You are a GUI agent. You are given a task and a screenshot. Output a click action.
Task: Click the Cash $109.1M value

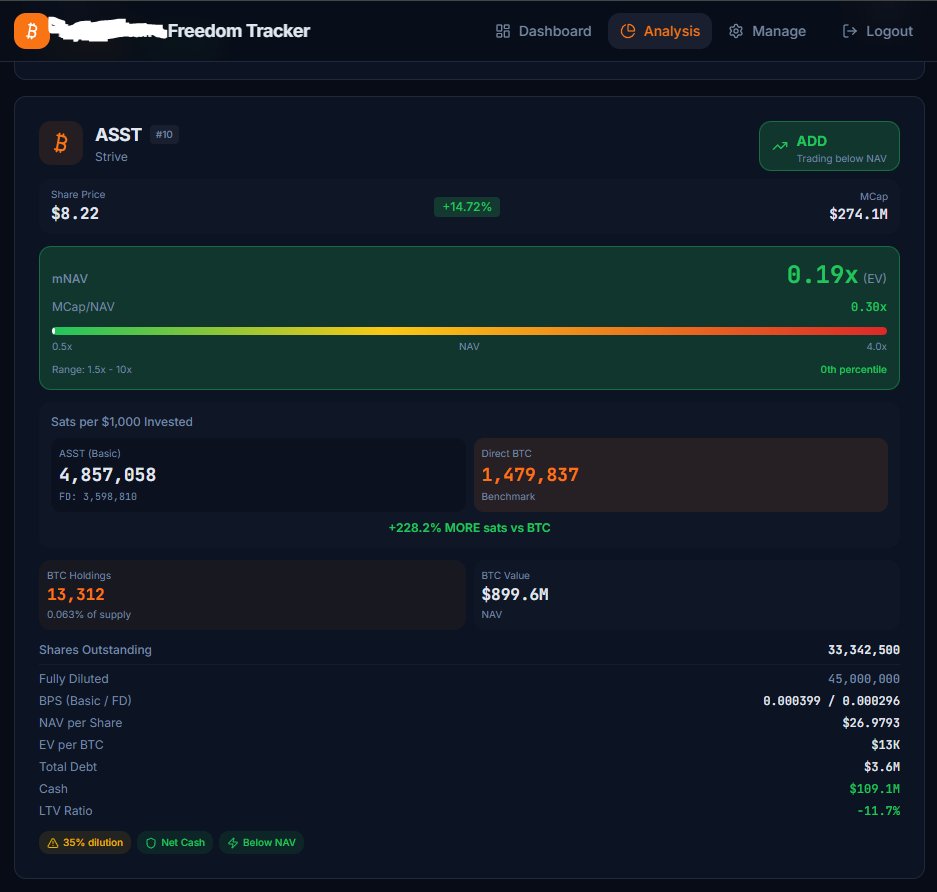point(874,789)
